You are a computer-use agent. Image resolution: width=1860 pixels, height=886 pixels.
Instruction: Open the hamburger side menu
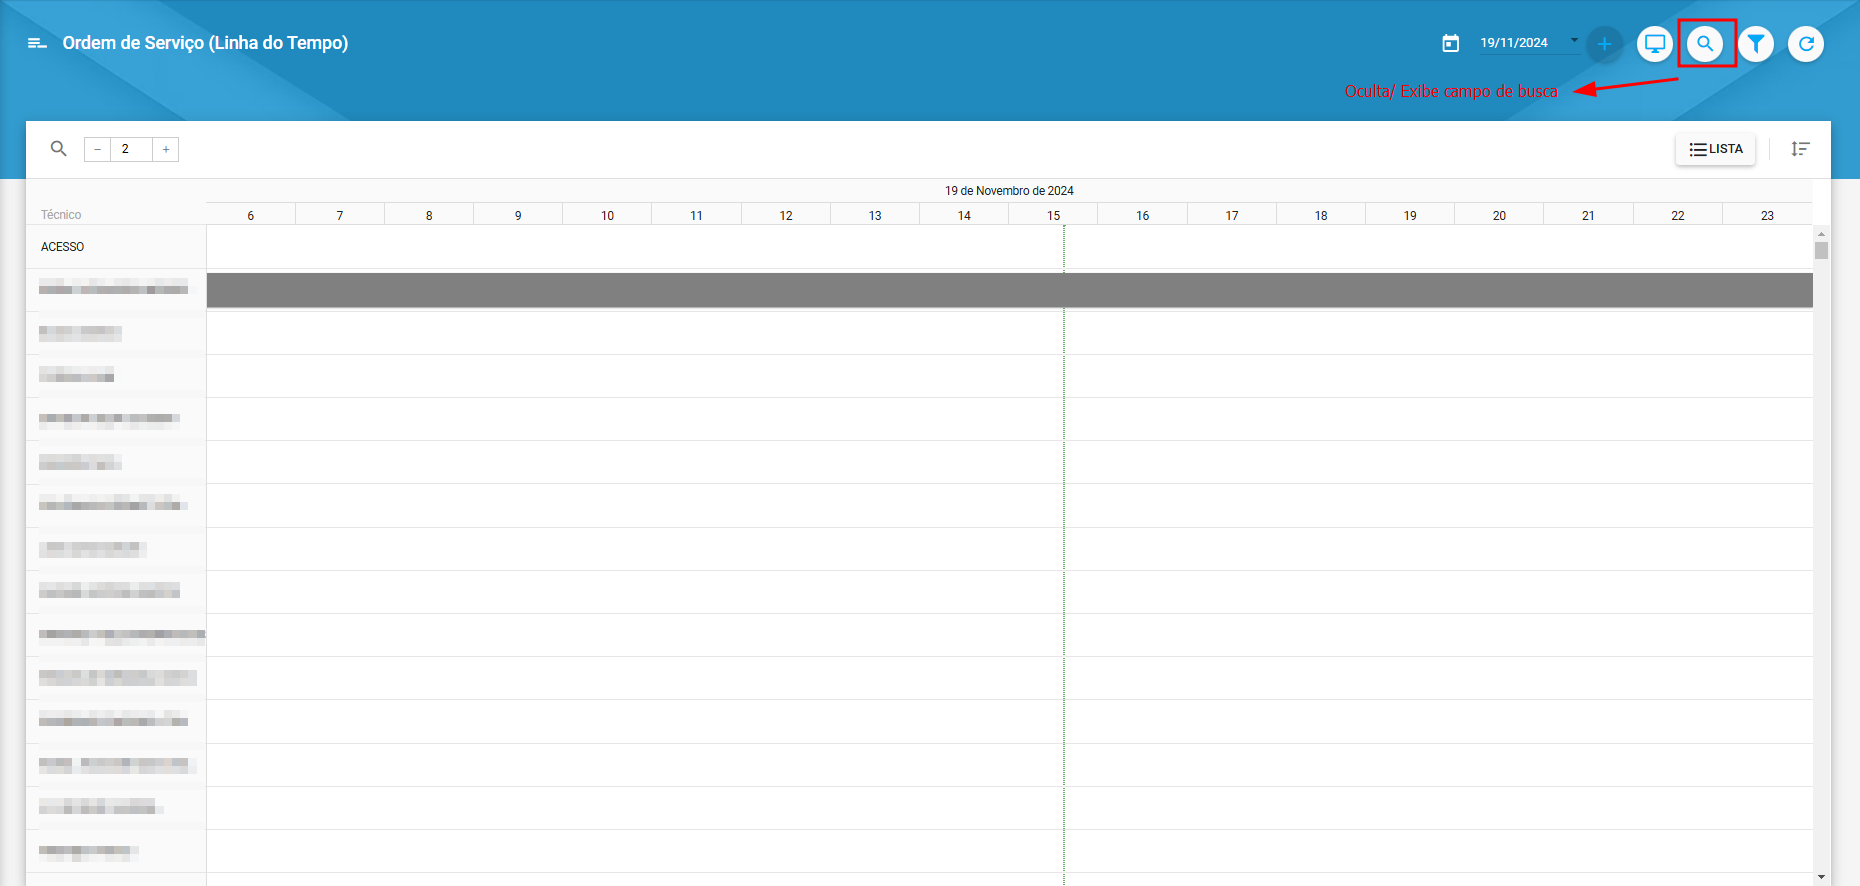37,43
